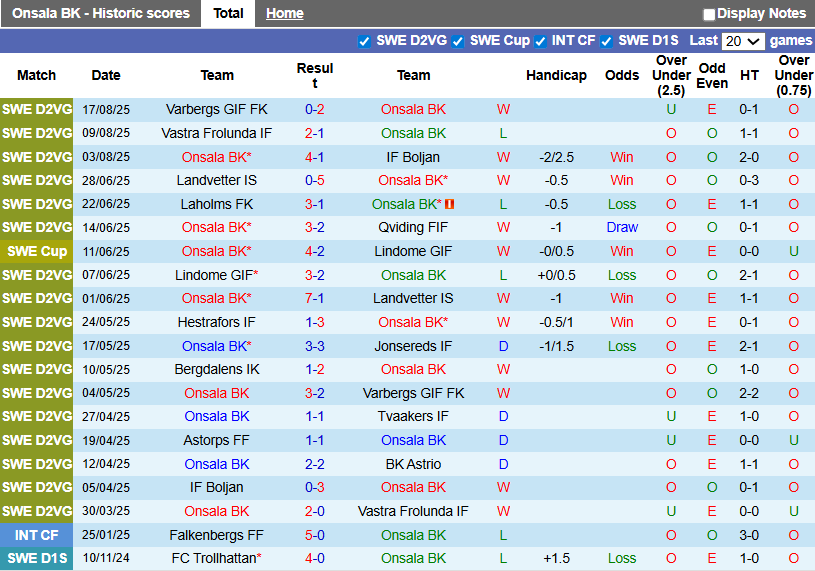The height and width of the screenshot is (571, 815).
Task: Select Landvetter IS in the 28/06/25 row
Action: 217,180
